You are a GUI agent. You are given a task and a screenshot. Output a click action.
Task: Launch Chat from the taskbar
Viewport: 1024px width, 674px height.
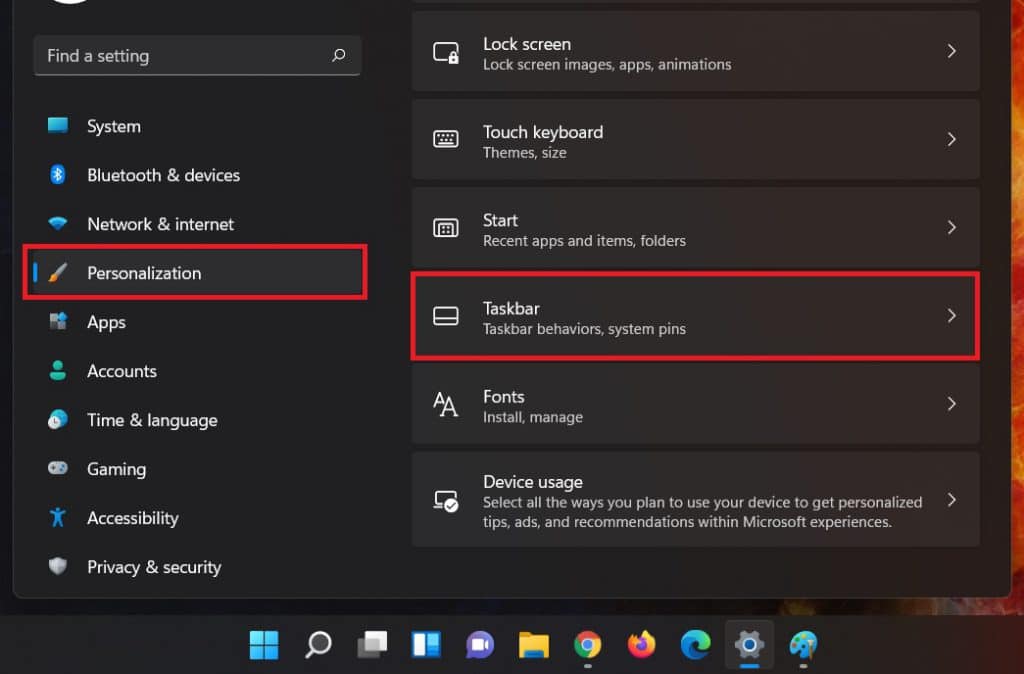pos(480,645)
